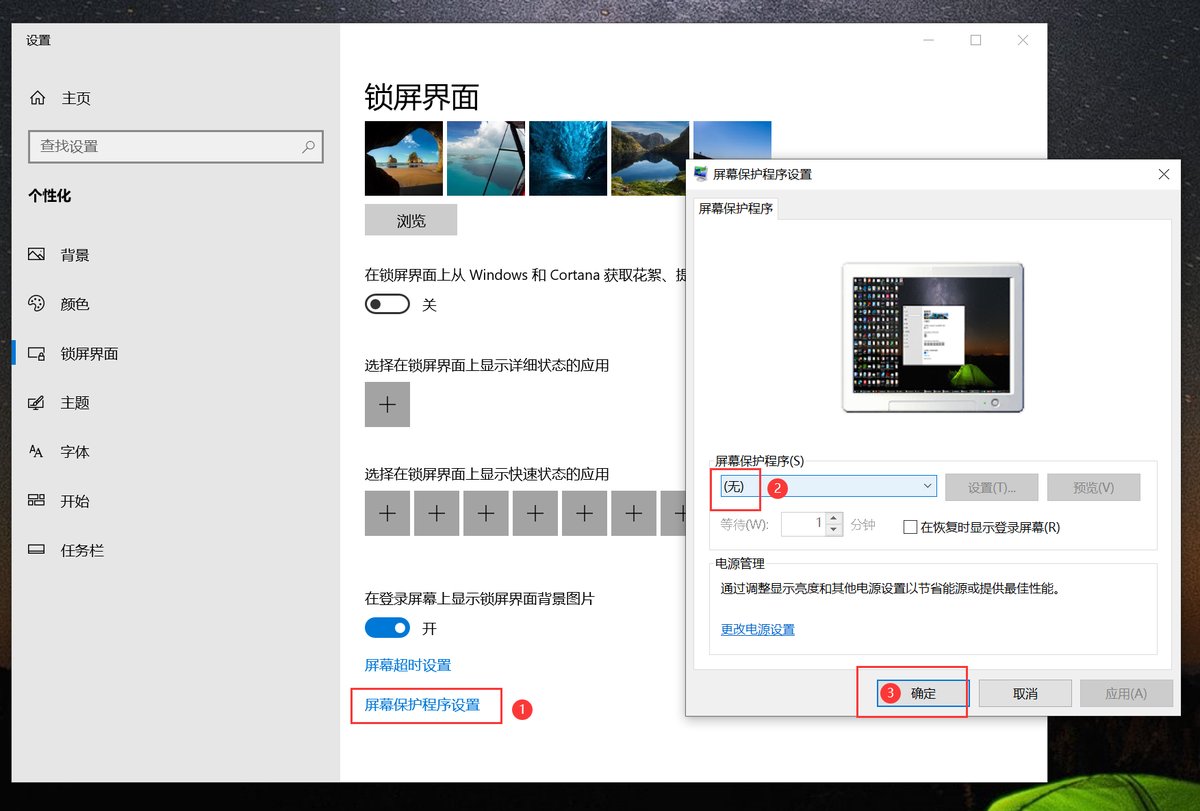
Task: Click 确定 to confirm screen saver settings
Action: pos(923,693)
